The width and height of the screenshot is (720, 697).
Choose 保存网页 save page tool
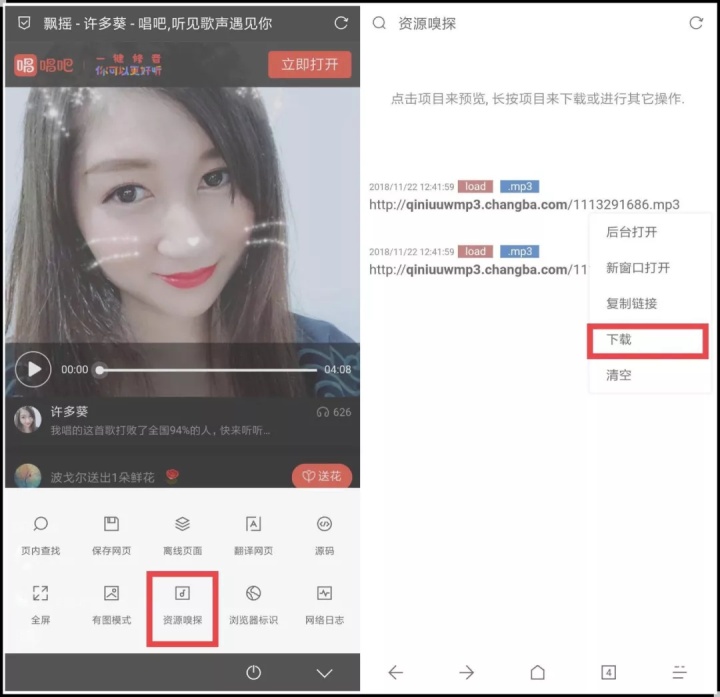point(111,535)
